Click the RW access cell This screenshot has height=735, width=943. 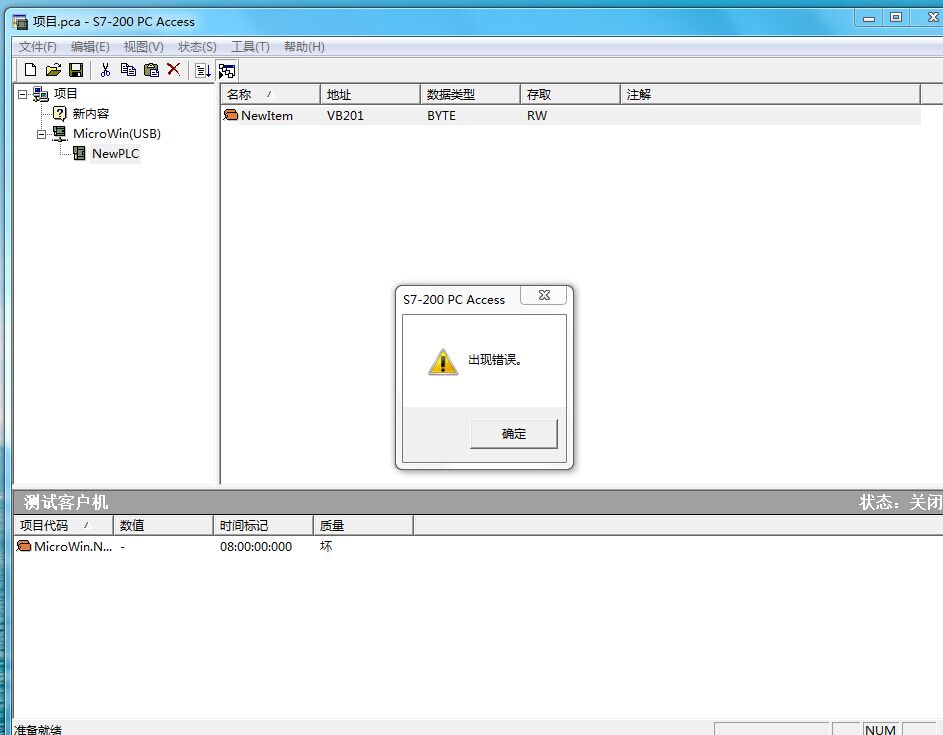point(536,115)
